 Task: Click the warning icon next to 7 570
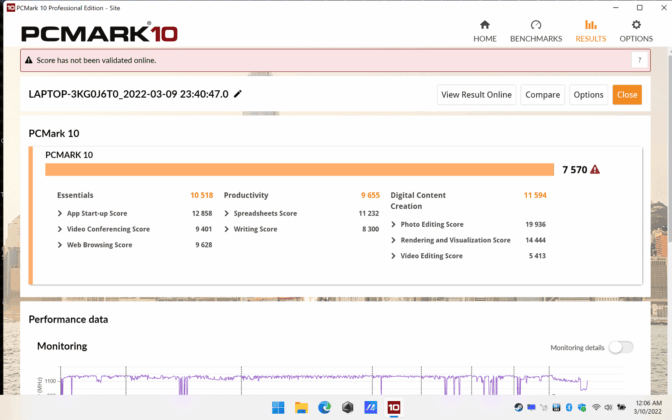[x=595, y=170]
